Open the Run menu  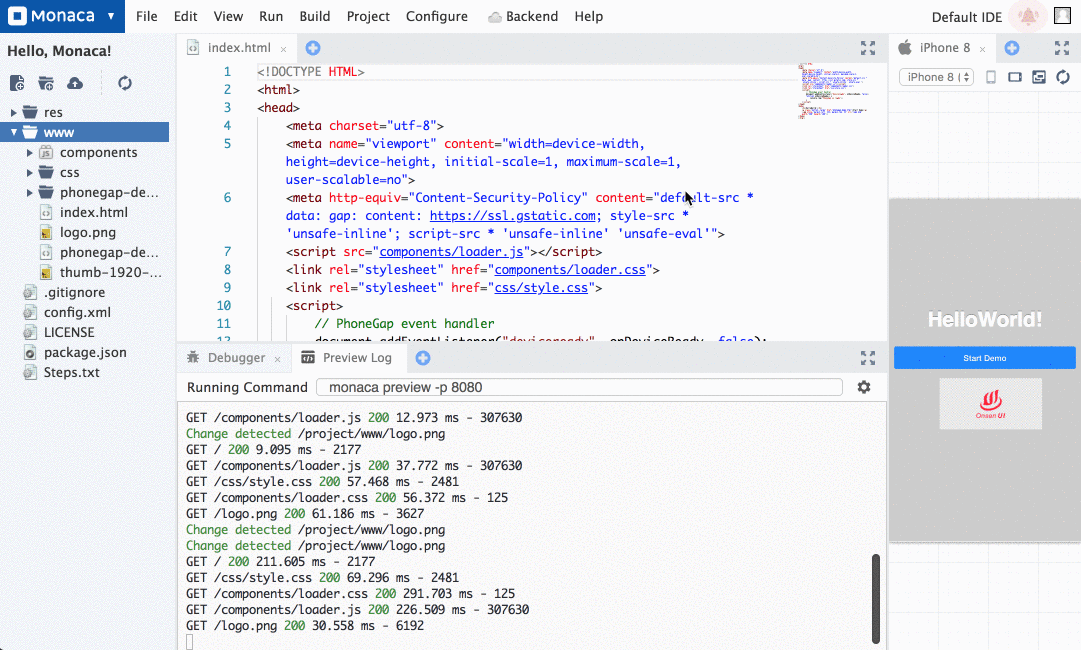pyautogui.click(x=271, y=16)
